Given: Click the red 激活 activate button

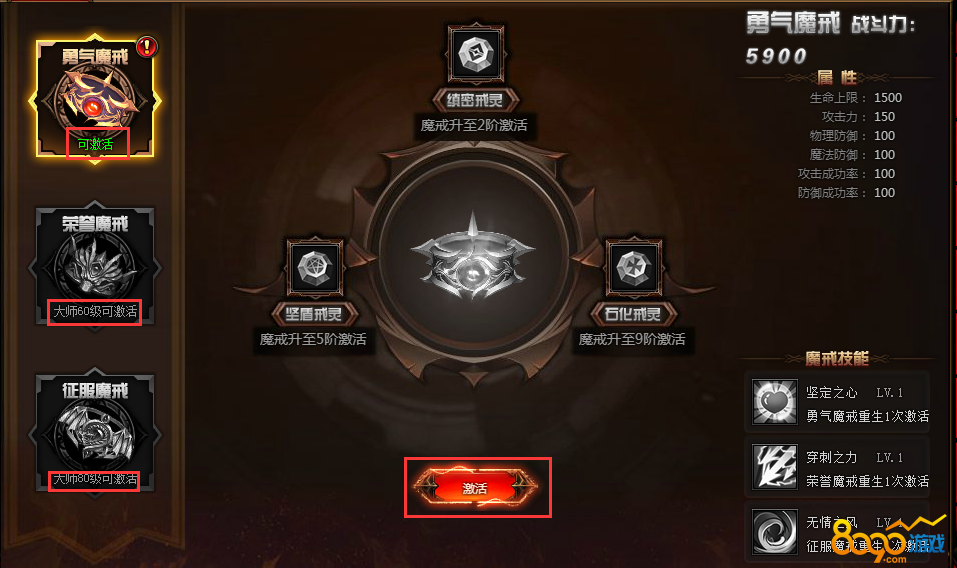Looking at the screenshot, I should coord(476,487).
